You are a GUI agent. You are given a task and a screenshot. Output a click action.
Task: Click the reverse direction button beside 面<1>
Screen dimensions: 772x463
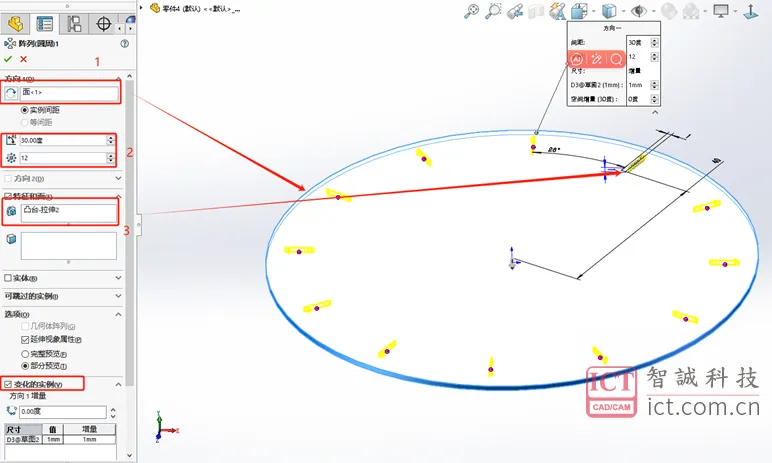11,93
